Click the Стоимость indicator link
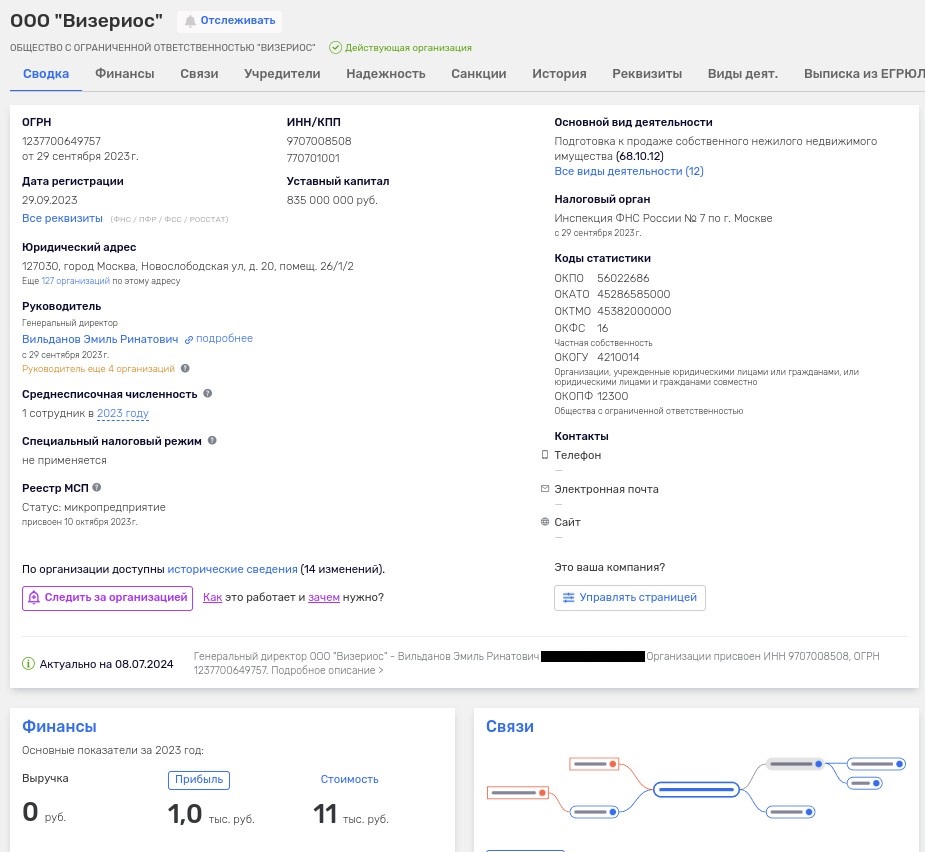Viewport: 925px width, 852px height. click(349, 779)
